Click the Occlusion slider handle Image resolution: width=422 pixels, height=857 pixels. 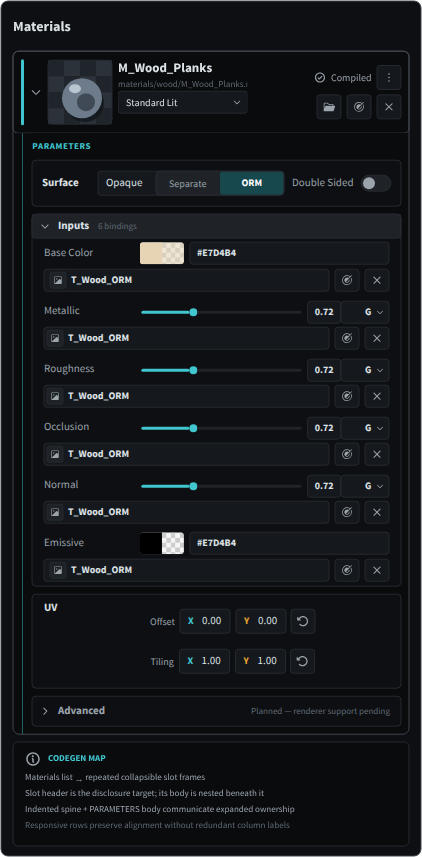pos(193,428)
